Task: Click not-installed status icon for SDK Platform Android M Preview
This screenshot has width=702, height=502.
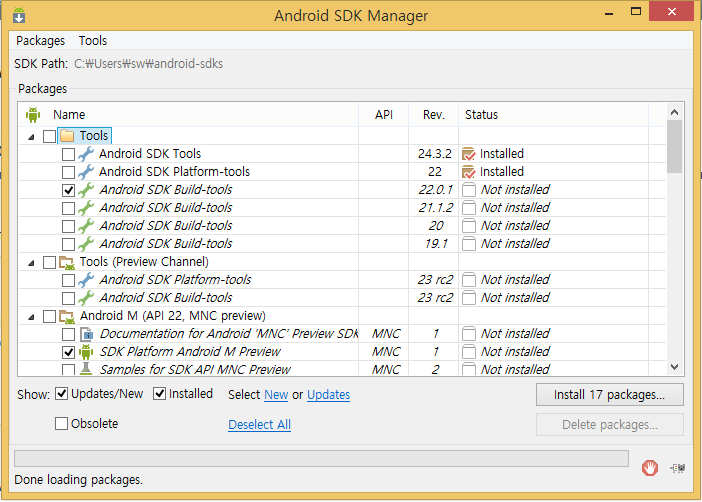Action: pos(469,352)
